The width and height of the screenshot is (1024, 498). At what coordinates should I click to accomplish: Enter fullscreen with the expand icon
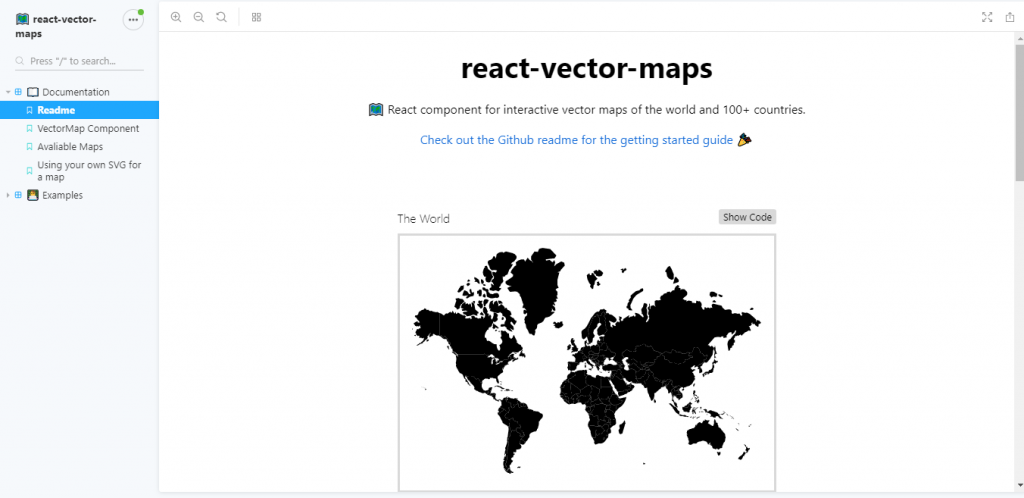[x=987, y=17]
